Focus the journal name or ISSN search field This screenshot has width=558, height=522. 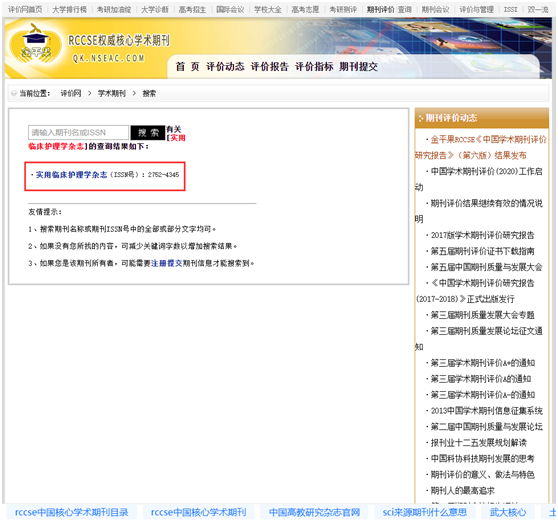(x=78, y=132)
